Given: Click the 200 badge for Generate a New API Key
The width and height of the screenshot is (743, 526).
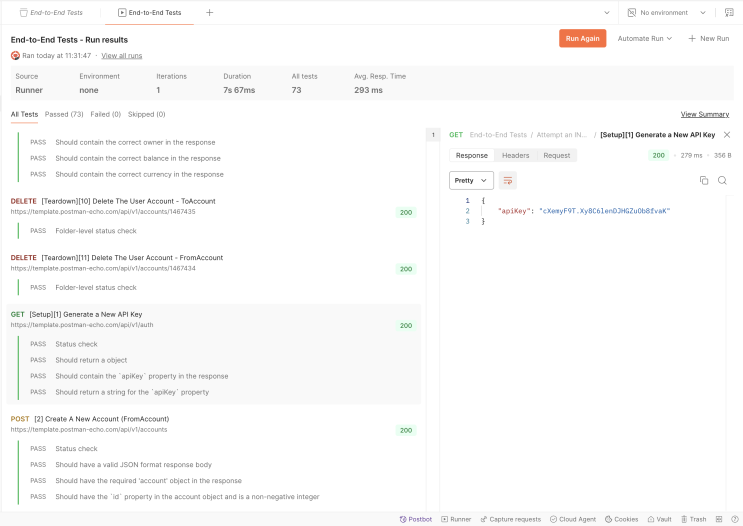Looking at the screenshot, I should coord(406,326).
